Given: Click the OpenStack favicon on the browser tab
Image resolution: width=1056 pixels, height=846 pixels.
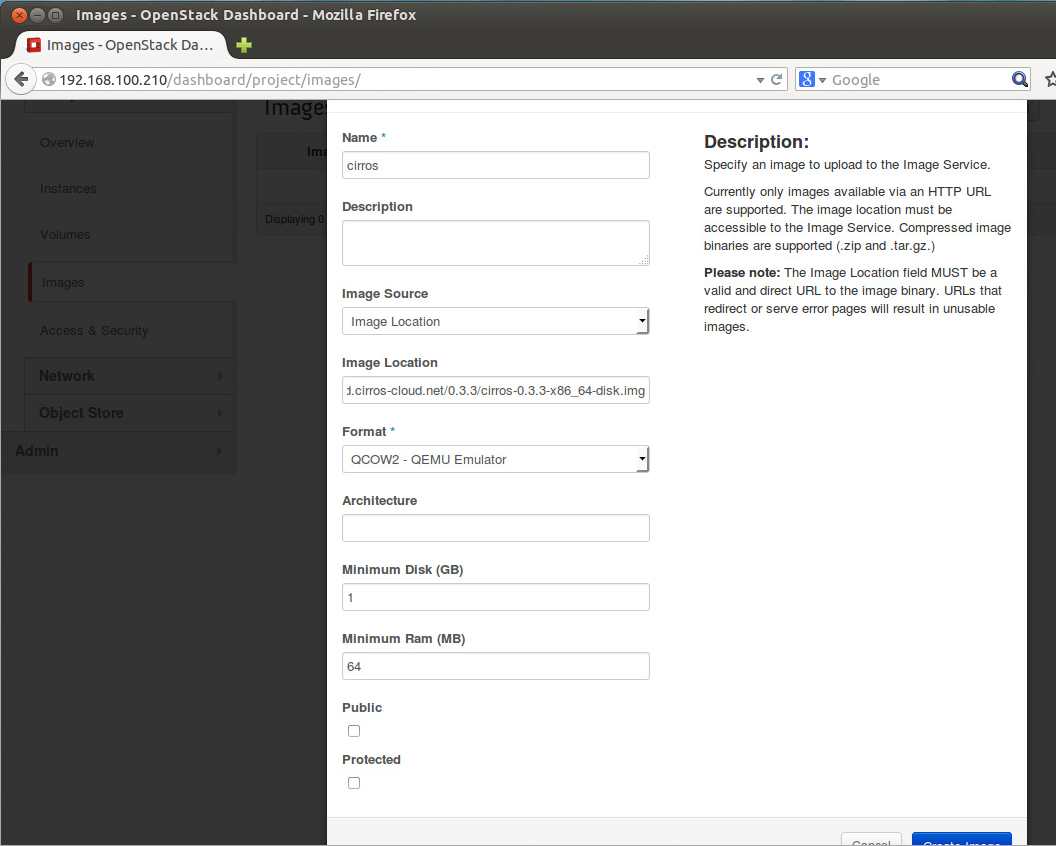Looking at the screenshot, I should [31, 45].
